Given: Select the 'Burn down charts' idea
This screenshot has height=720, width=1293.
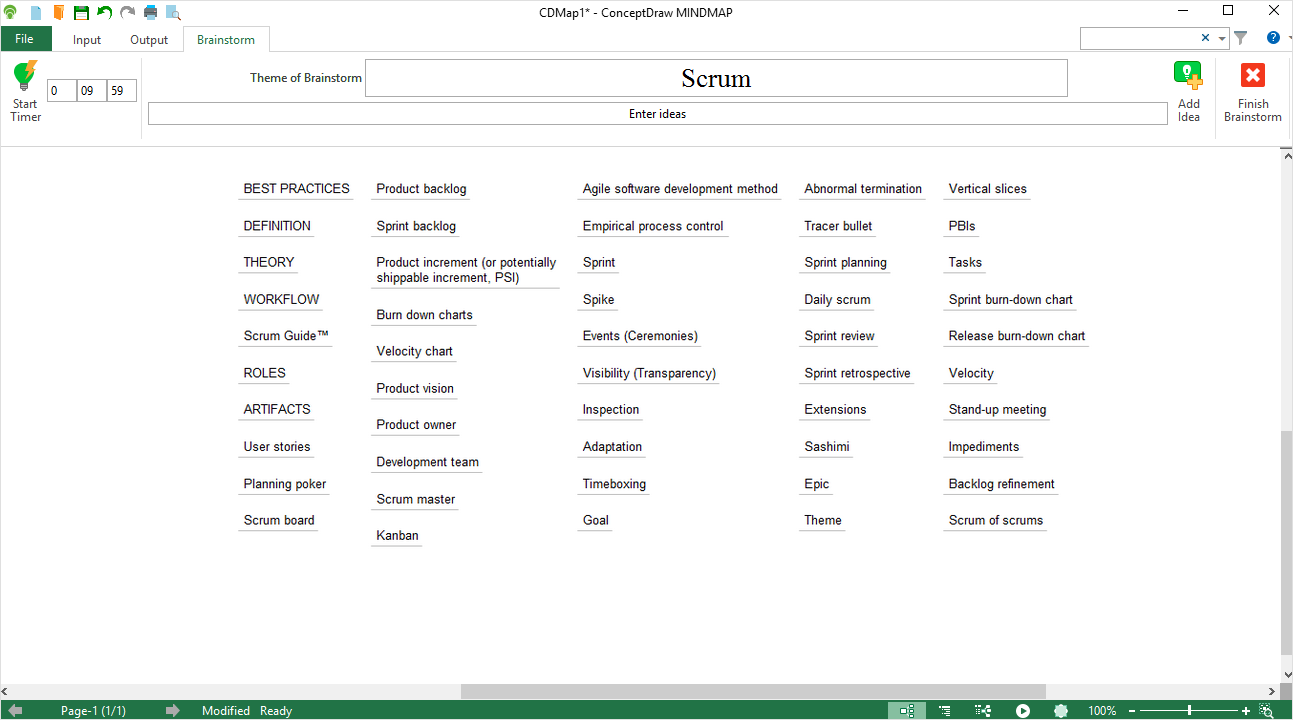Looking at the screenshot, I should click(x=424, y=315).
